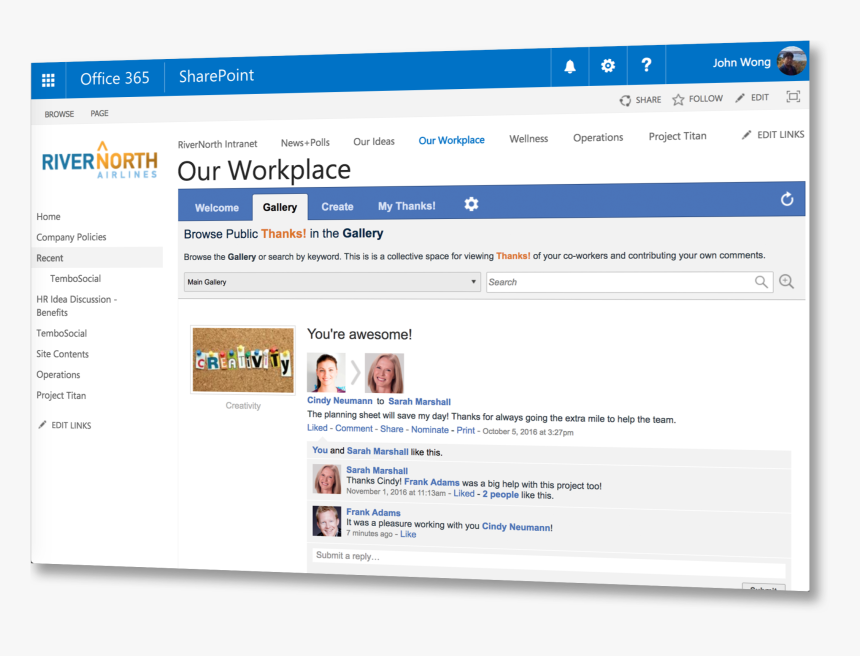Screen dimensions: 860x656
Task: Open settings gear in the blue header
Action: [608, 66]
